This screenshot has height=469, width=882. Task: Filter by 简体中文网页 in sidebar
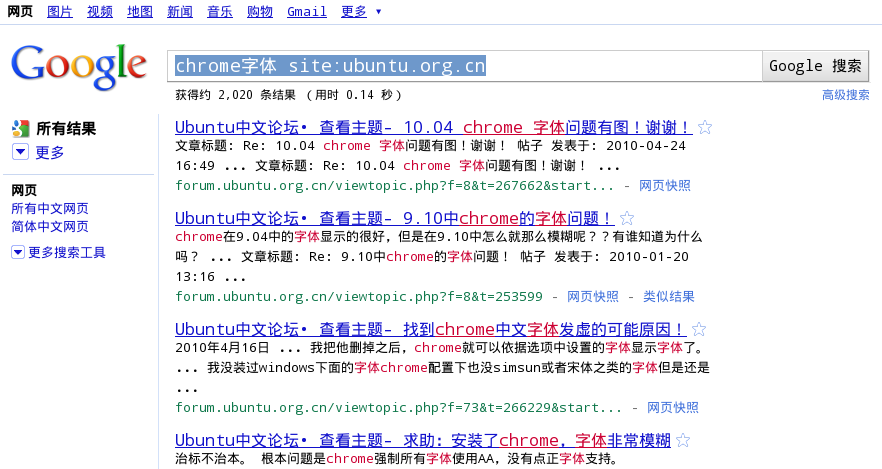50,227
